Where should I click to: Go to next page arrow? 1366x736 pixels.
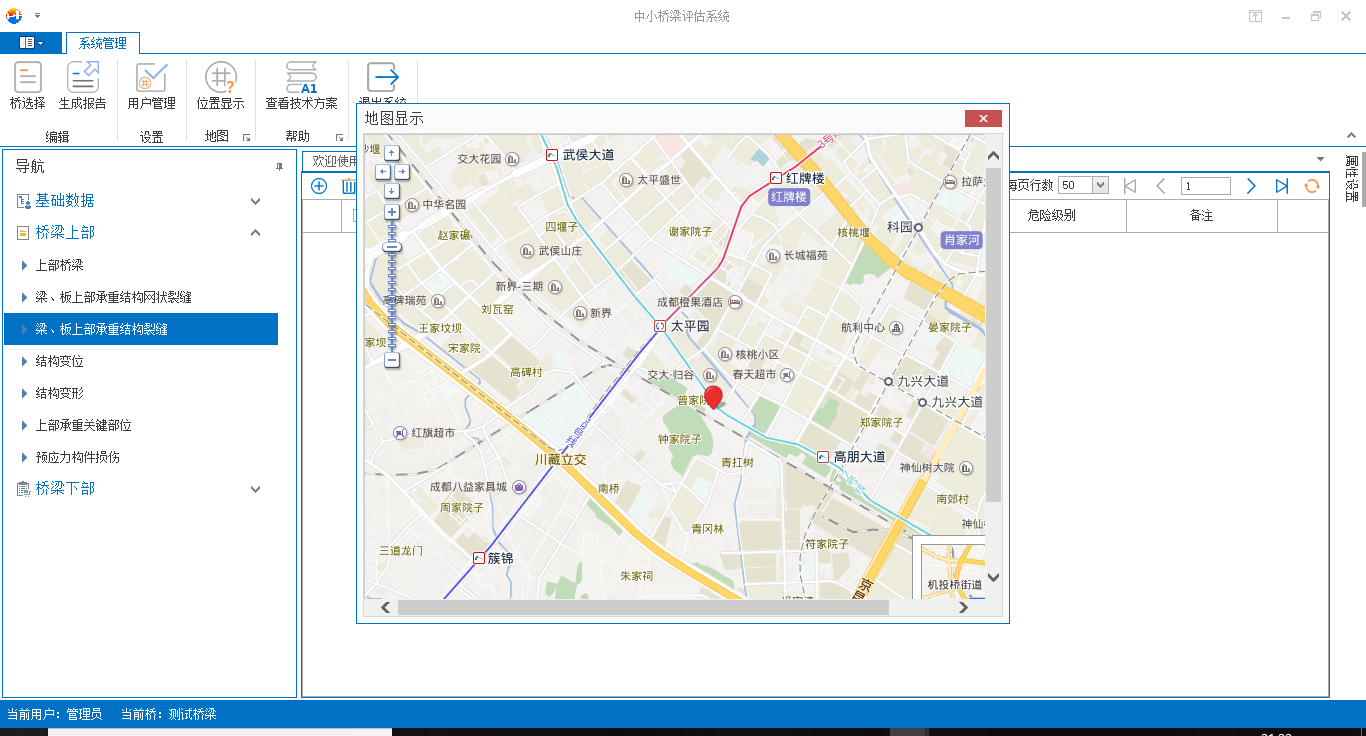coord(1251,186)
